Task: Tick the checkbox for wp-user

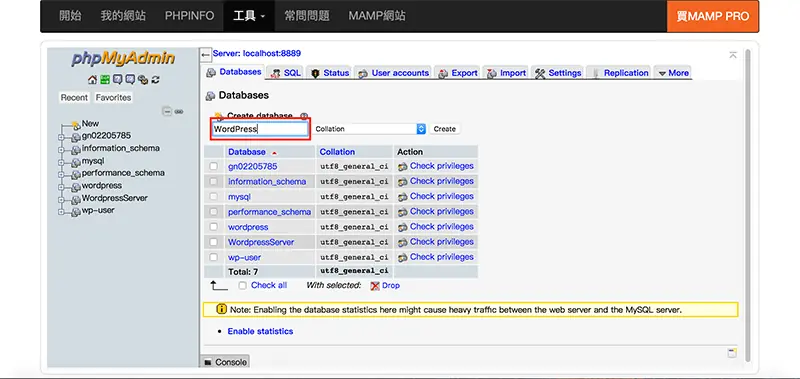Action: tap(213, 257)
